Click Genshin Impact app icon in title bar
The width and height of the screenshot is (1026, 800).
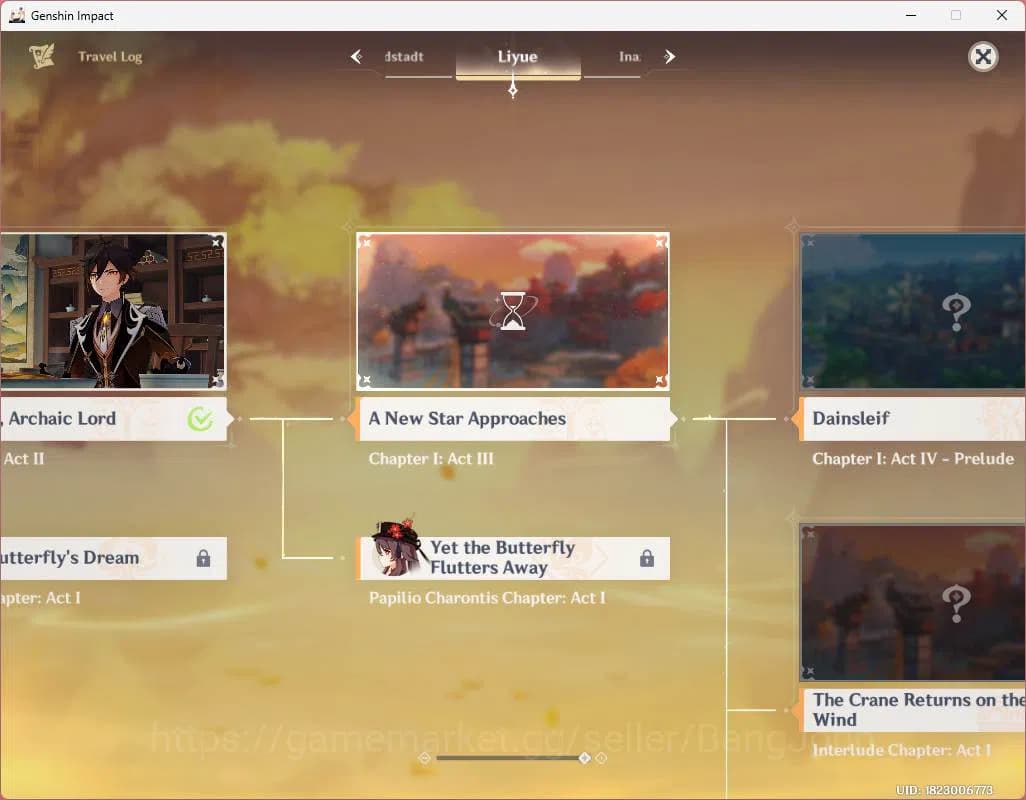click(17, 15)
